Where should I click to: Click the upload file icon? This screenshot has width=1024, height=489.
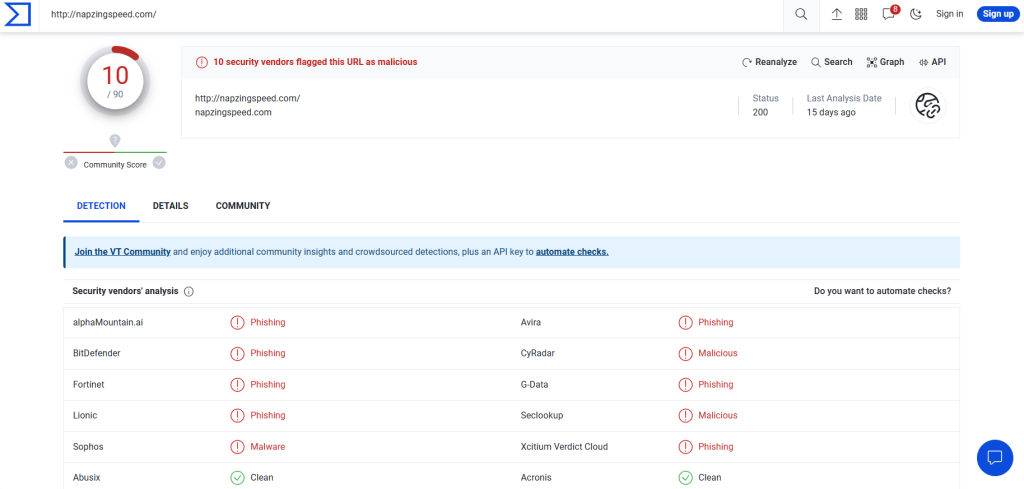[837, 14]
